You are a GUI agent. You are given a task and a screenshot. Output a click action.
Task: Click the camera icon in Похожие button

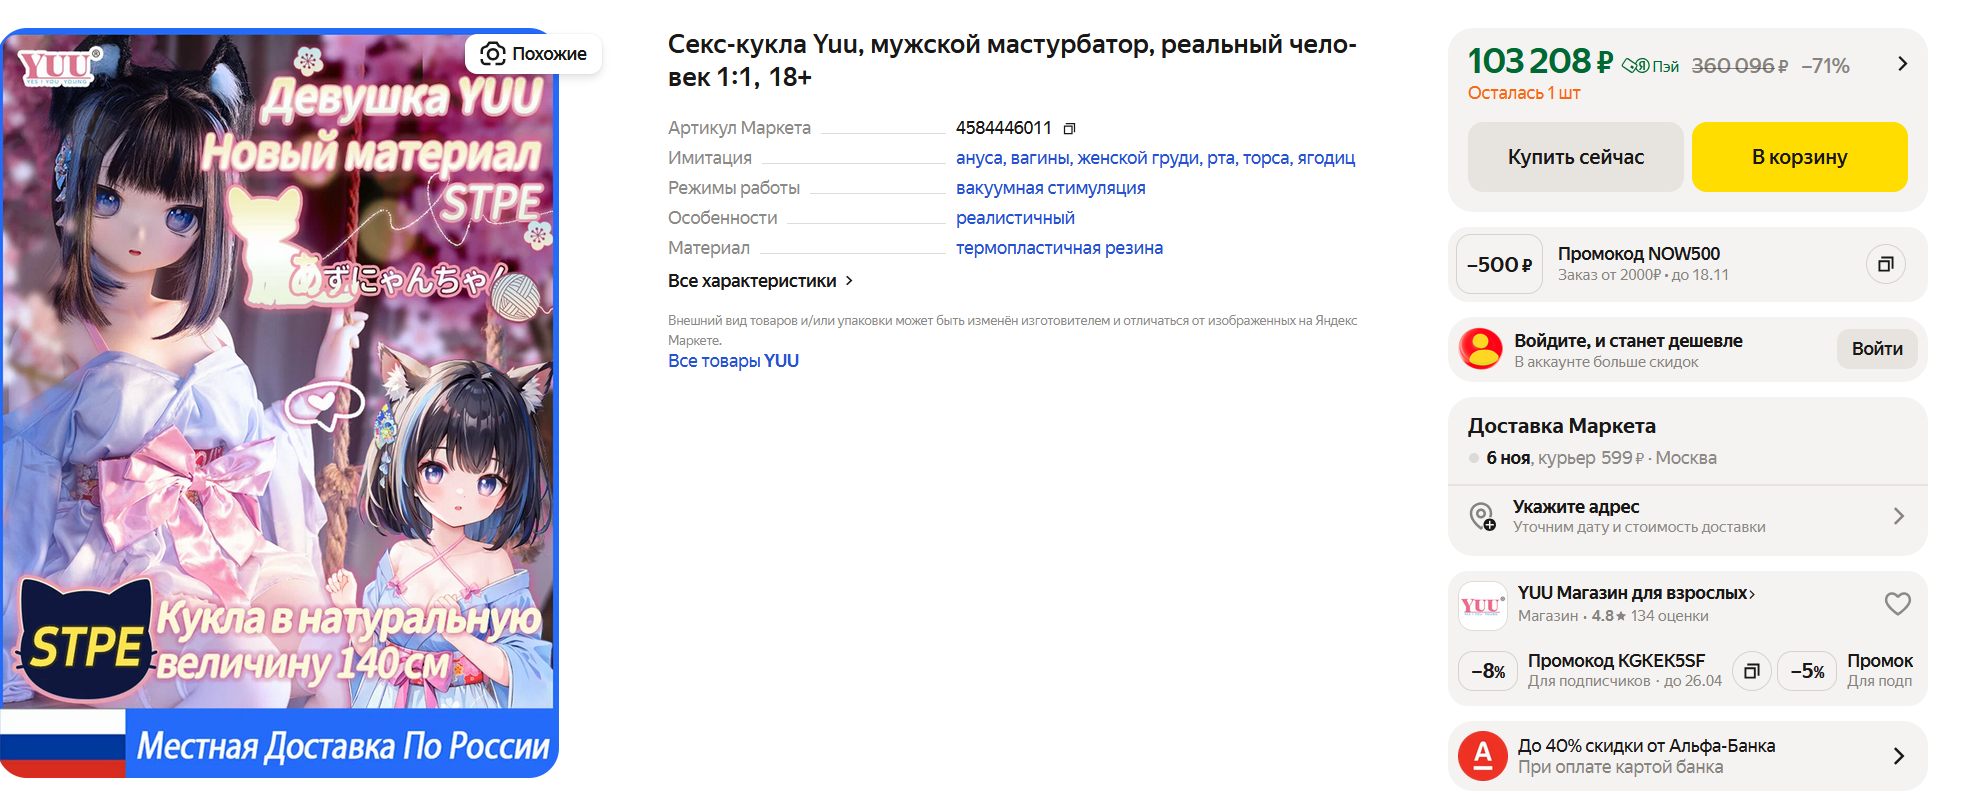coord(492,54)
